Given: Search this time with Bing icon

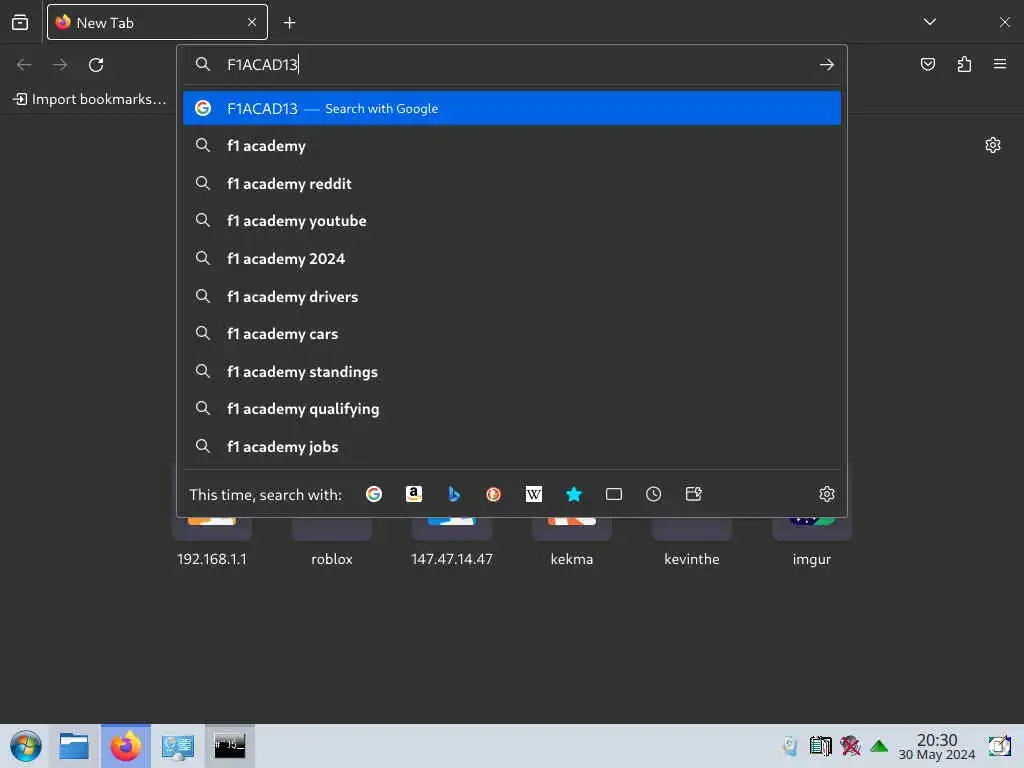Looking at the screenshot, I should (x=454, y=494).
